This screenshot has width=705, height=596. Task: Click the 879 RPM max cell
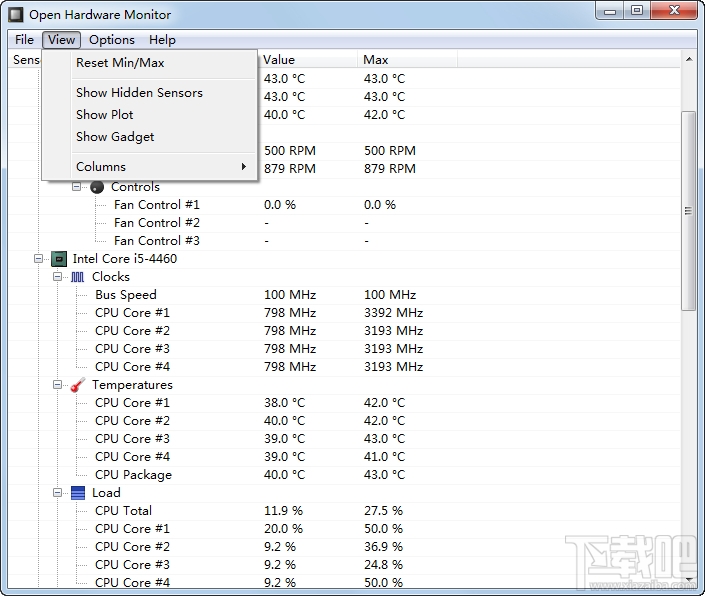click(x=390, y=169)
